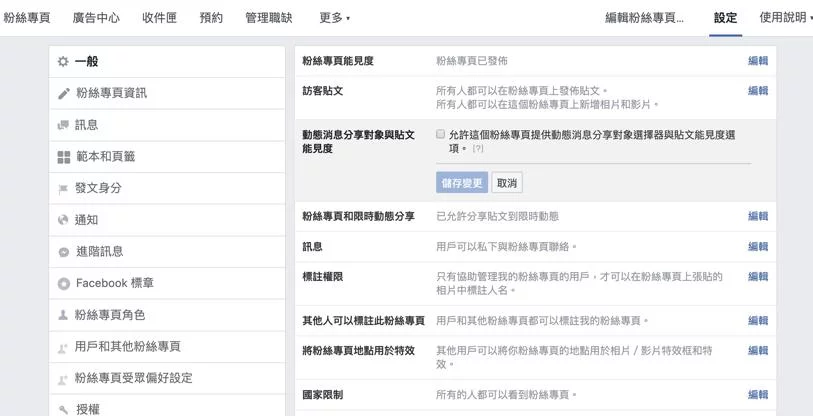The image size is (813, 416).
Task: Click the pencil icon for 粉絲專頁資訊
Action: pos(64,94)
